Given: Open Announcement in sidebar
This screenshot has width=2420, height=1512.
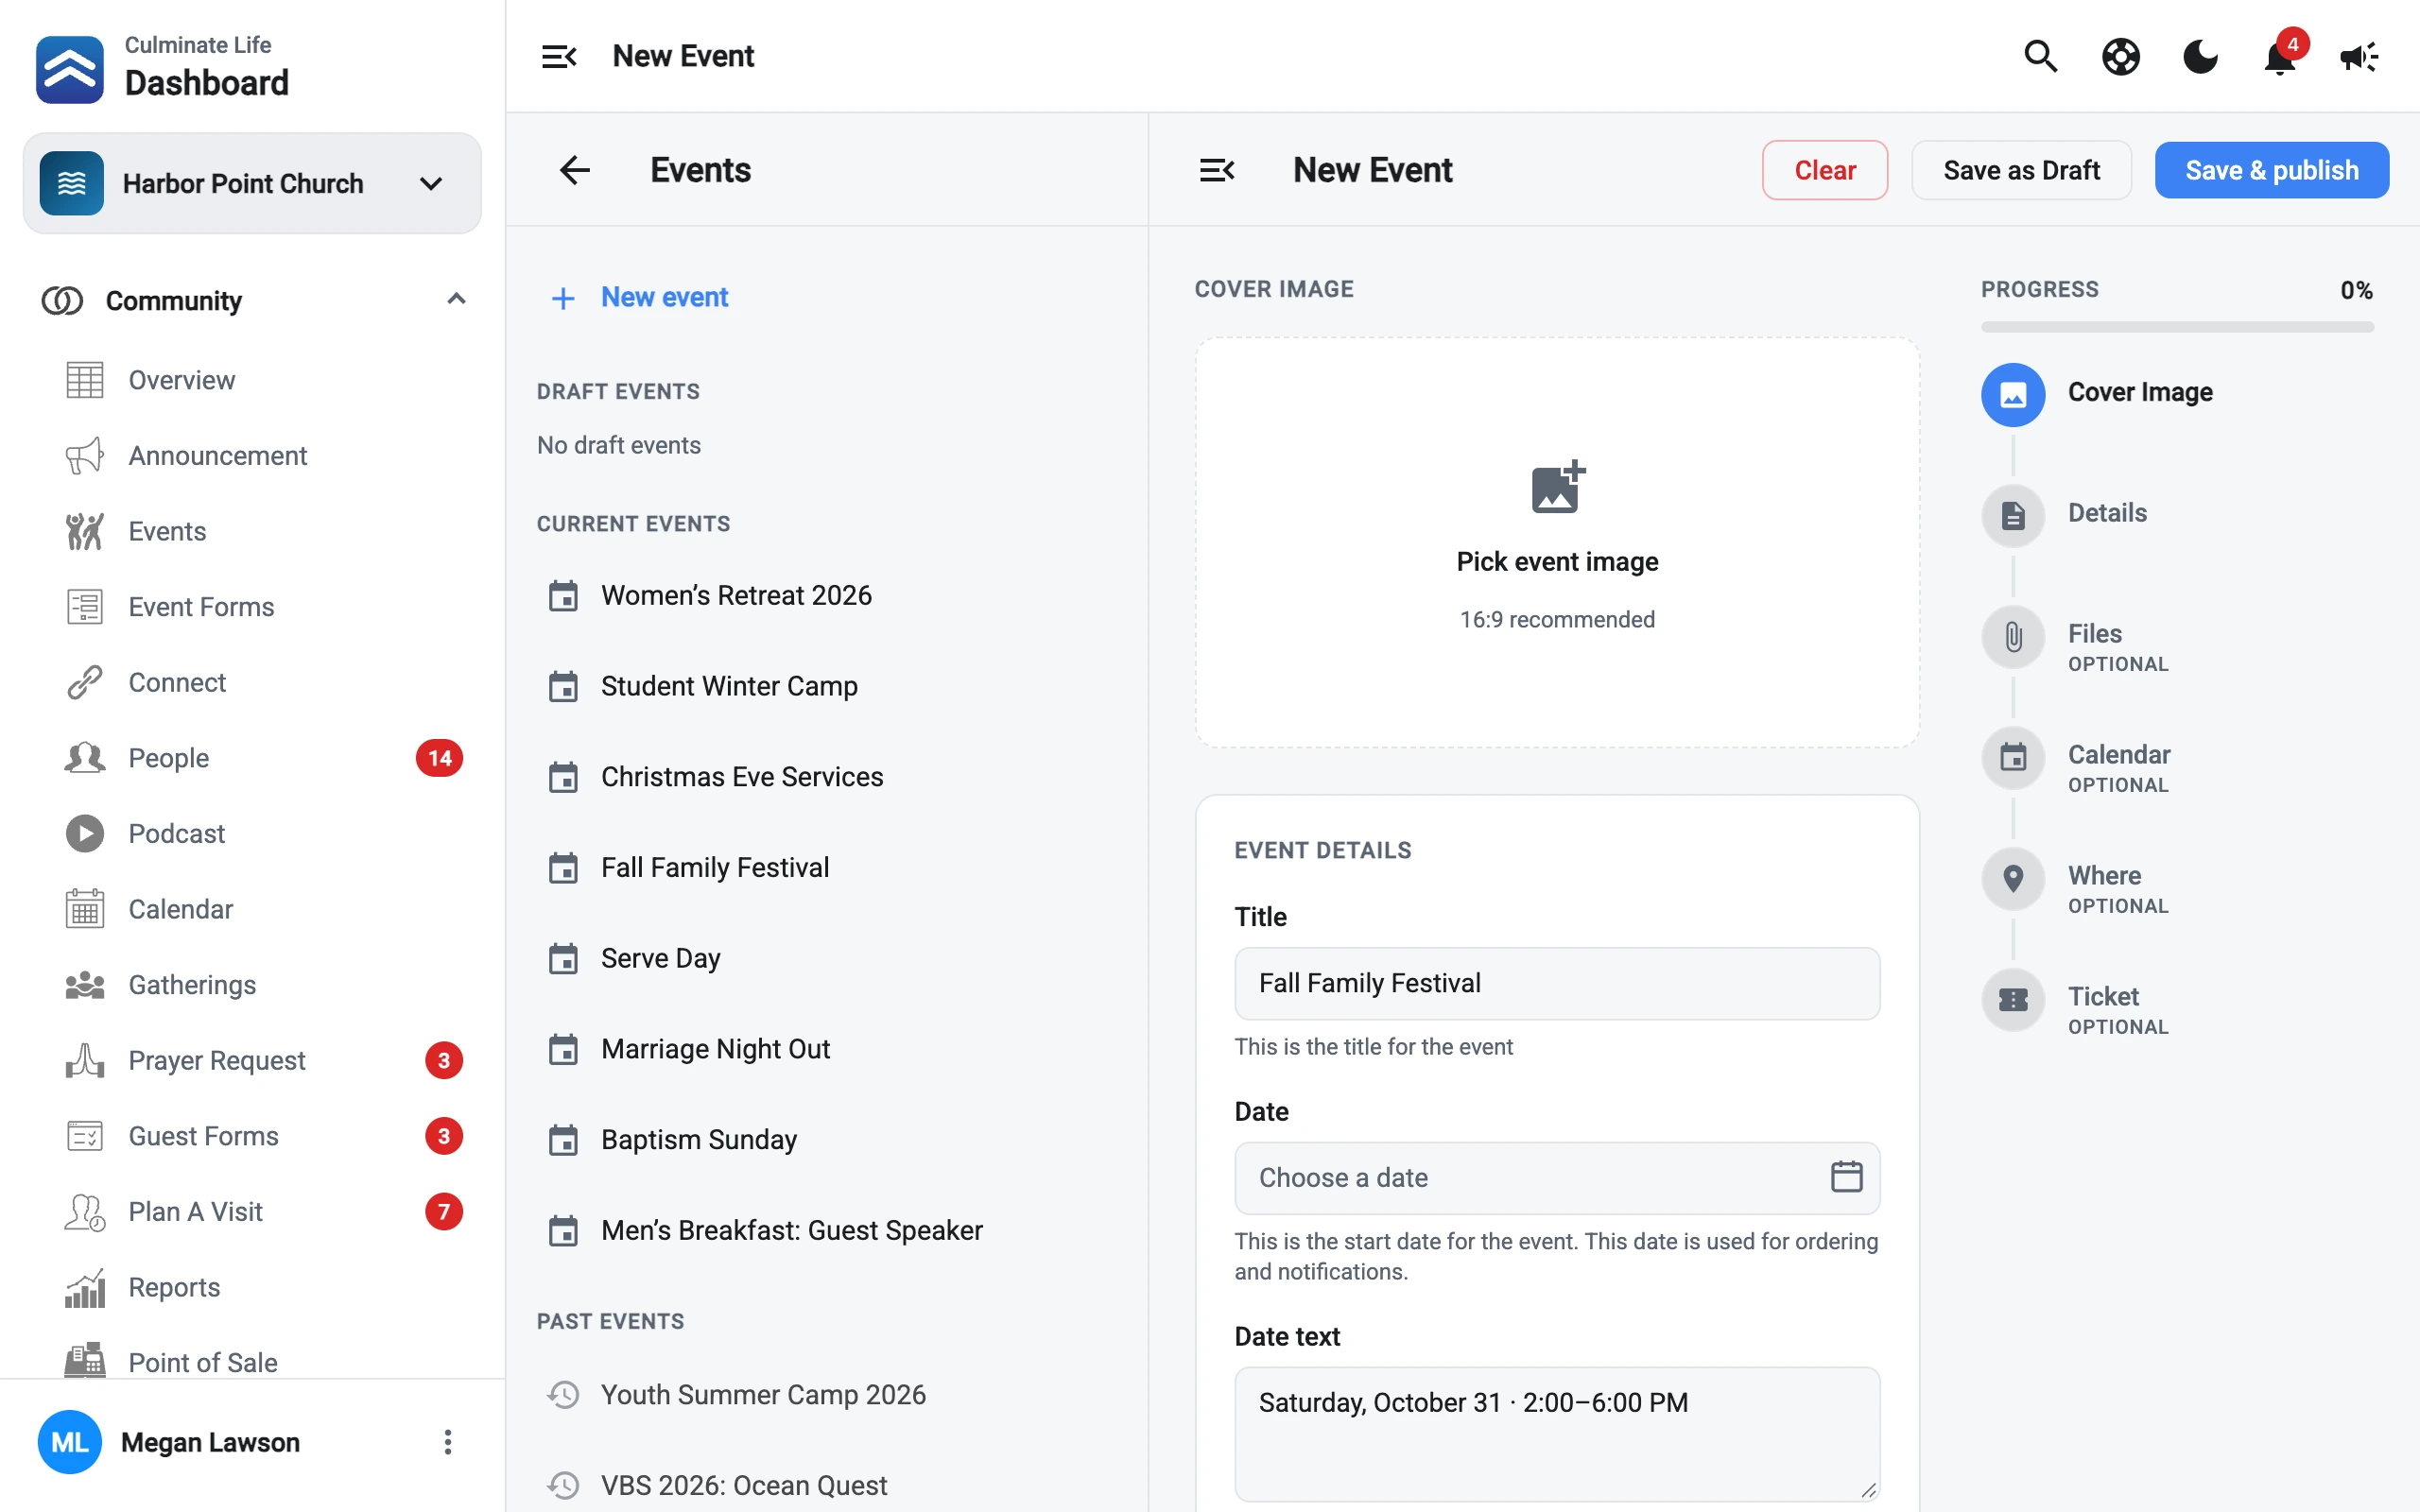Looking at the screenshot, I should [x=252, y=456].
